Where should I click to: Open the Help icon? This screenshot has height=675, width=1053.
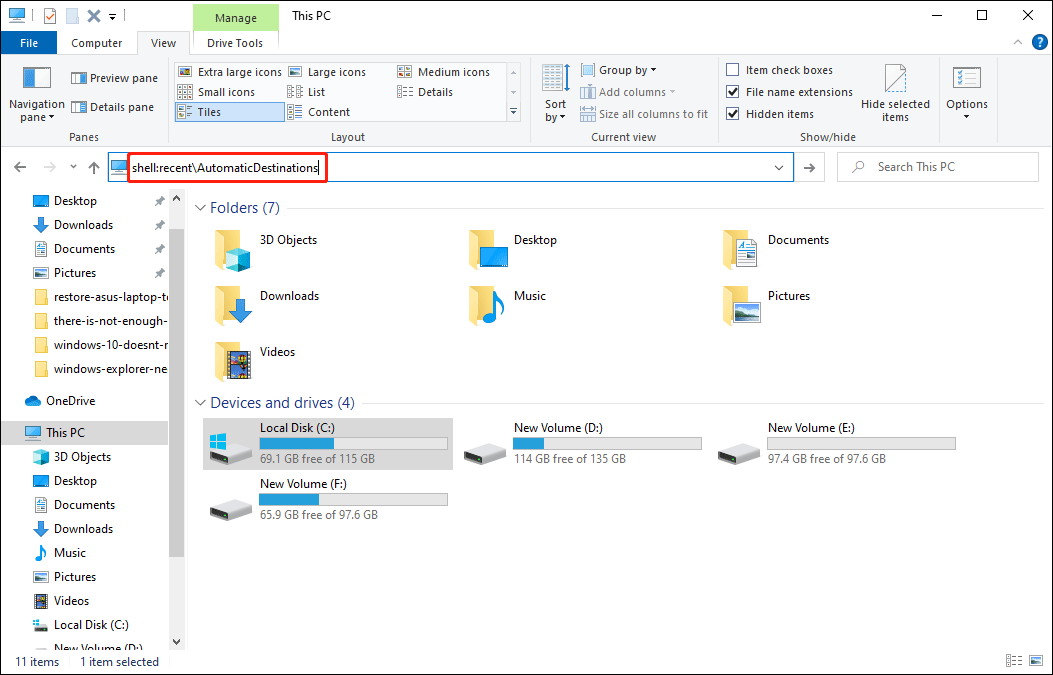coord(1039,42)
